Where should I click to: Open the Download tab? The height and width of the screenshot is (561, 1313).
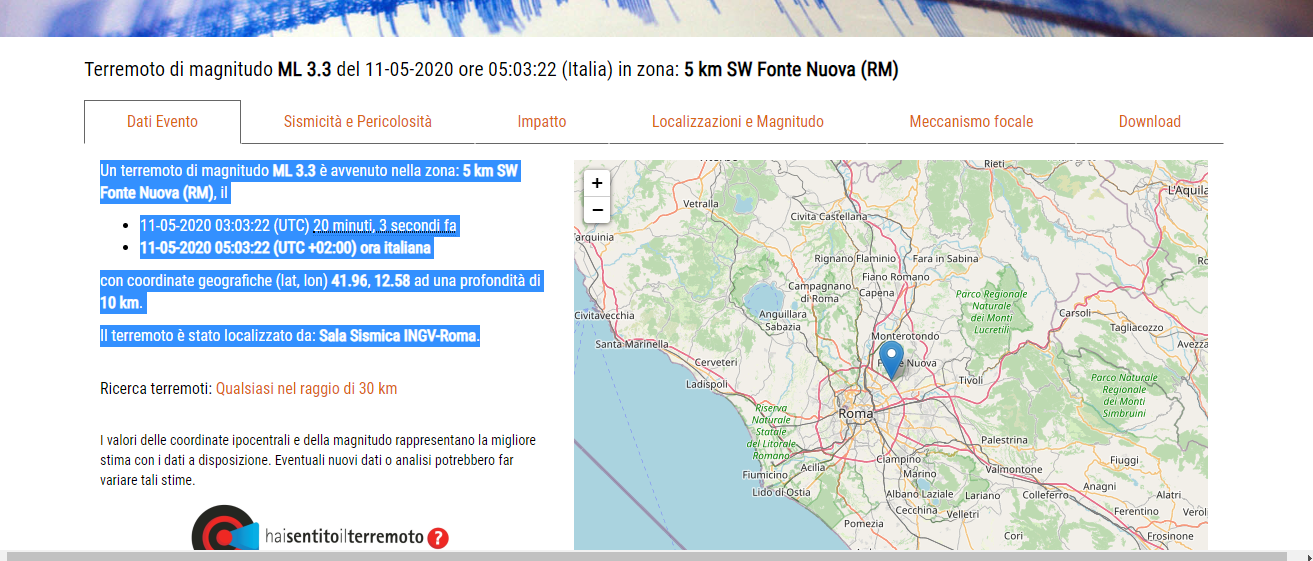(x=1149, y=122)
